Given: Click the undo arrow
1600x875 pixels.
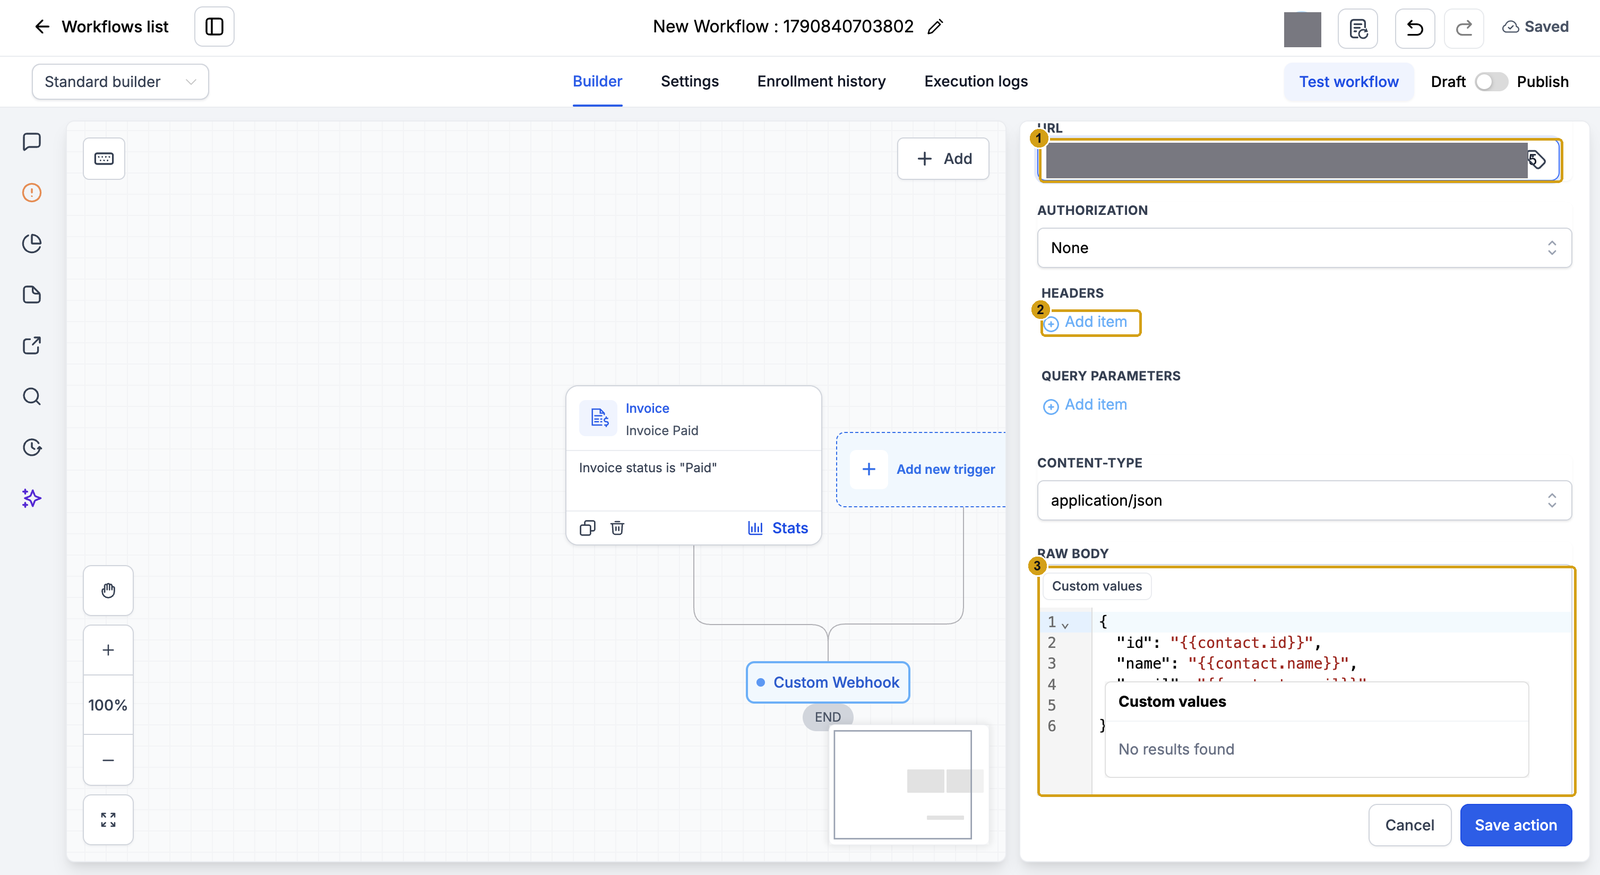Looking at the screenshot, I should coord(1415,29).
